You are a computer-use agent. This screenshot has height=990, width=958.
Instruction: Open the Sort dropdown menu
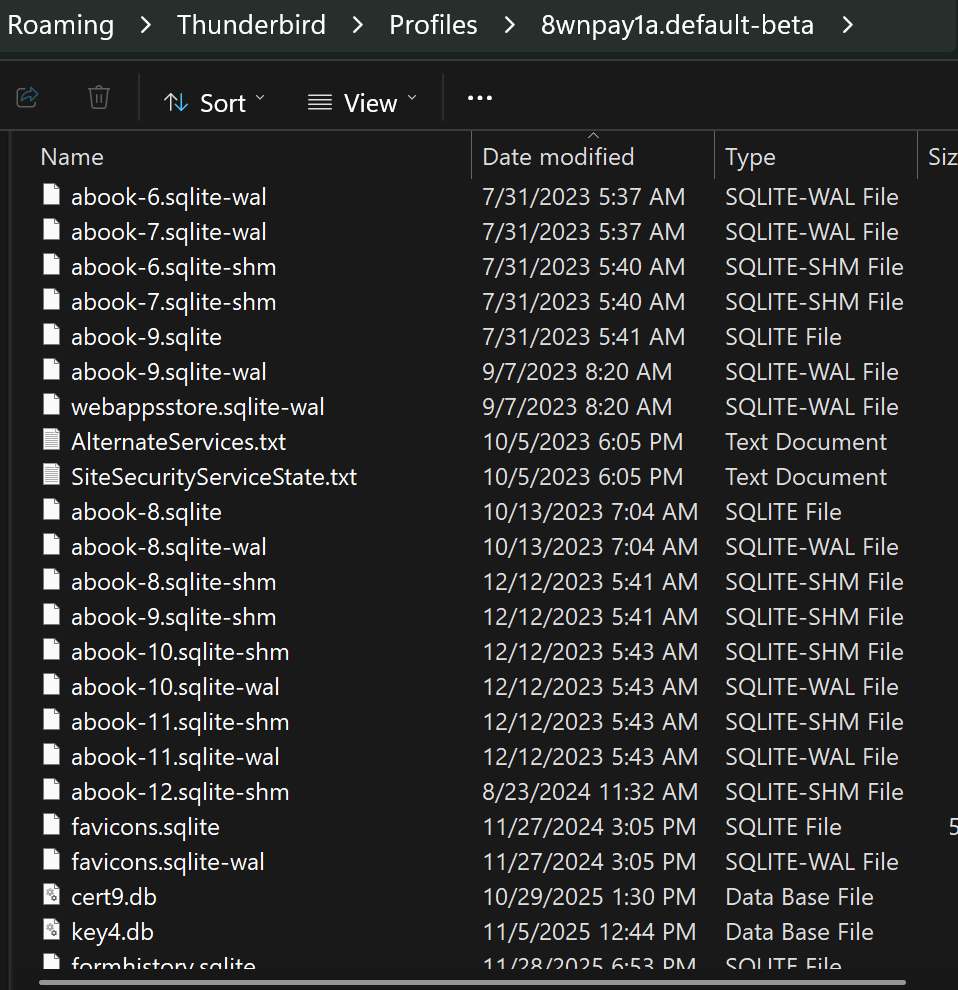(214, 102)
